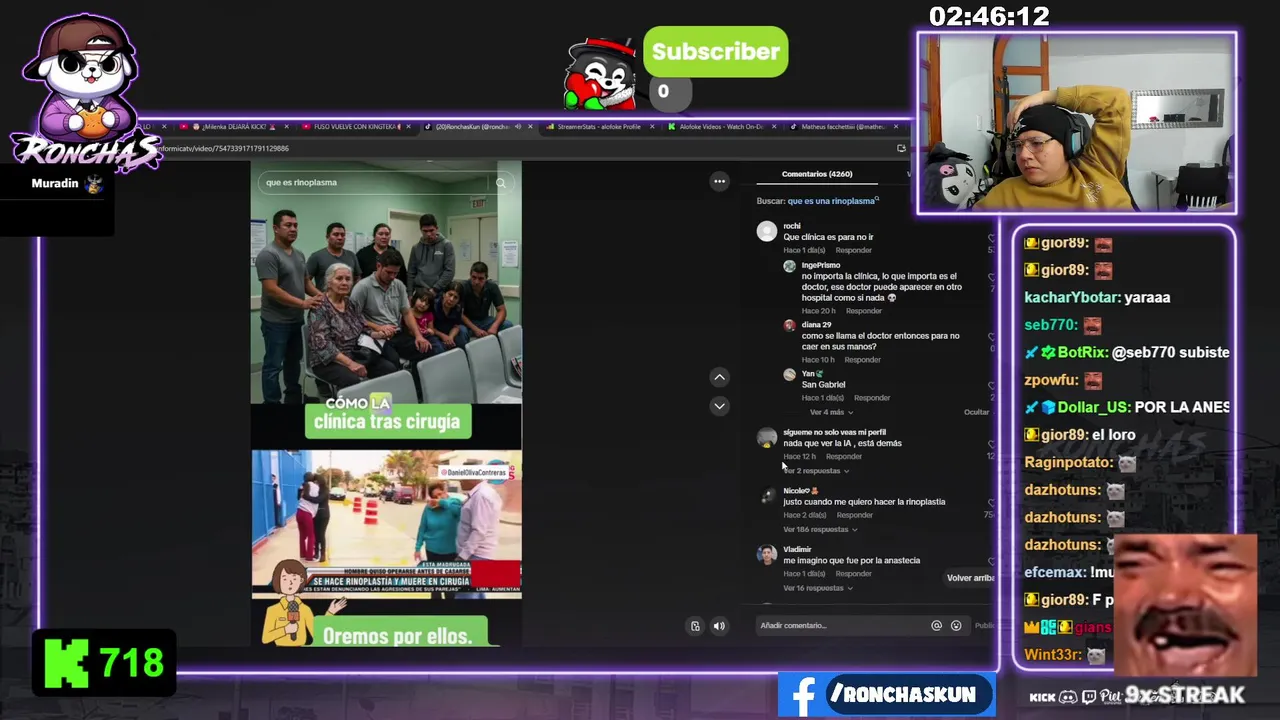This screenshot has height=720, width=1280.
Task: Open Yan's profile avatar
Action: pyautogui.click(x=789, y=374)
